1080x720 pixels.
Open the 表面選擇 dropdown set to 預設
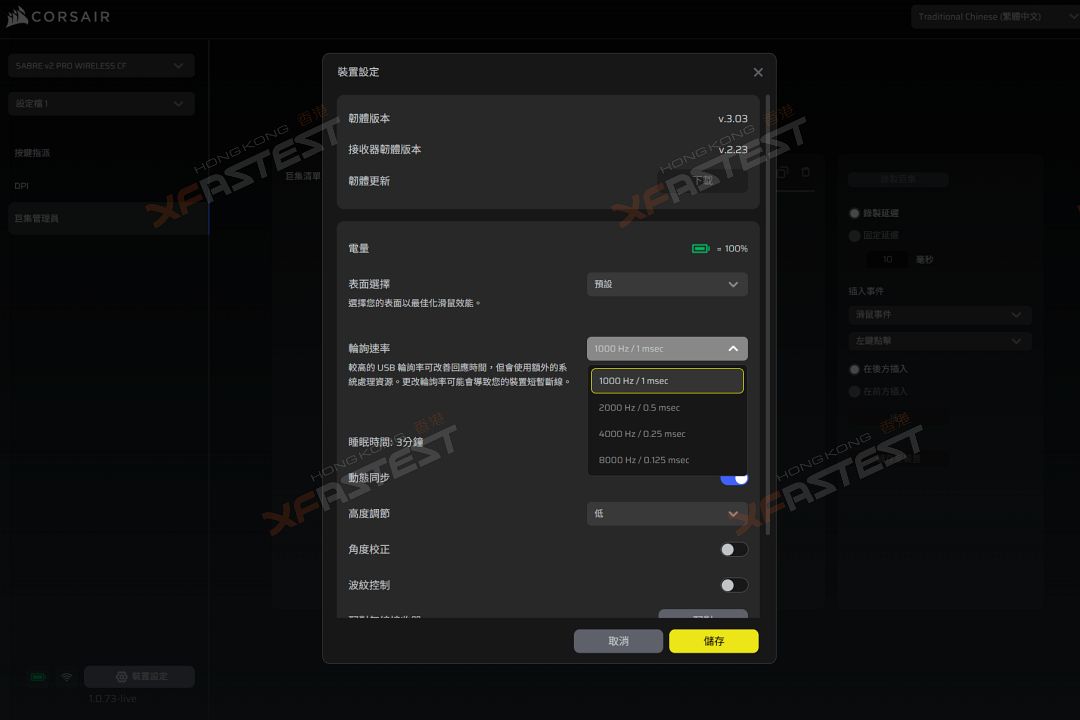pyautogui.click(x=667, y=284)
